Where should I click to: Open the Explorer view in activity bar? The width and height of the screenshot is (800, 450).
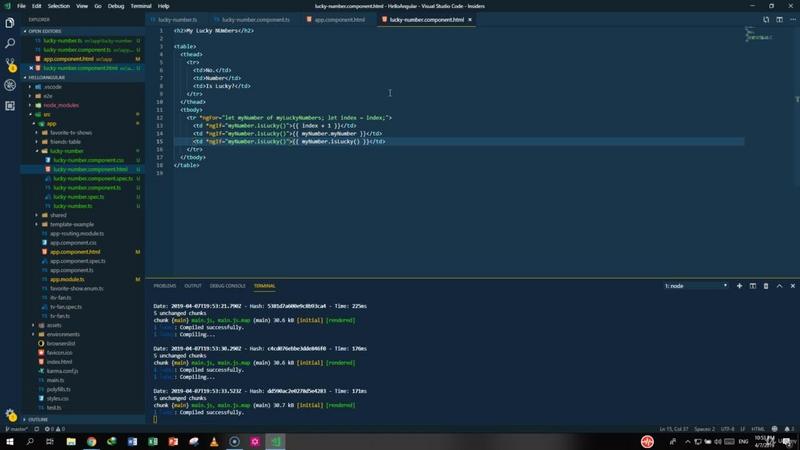tap(10, 23)
